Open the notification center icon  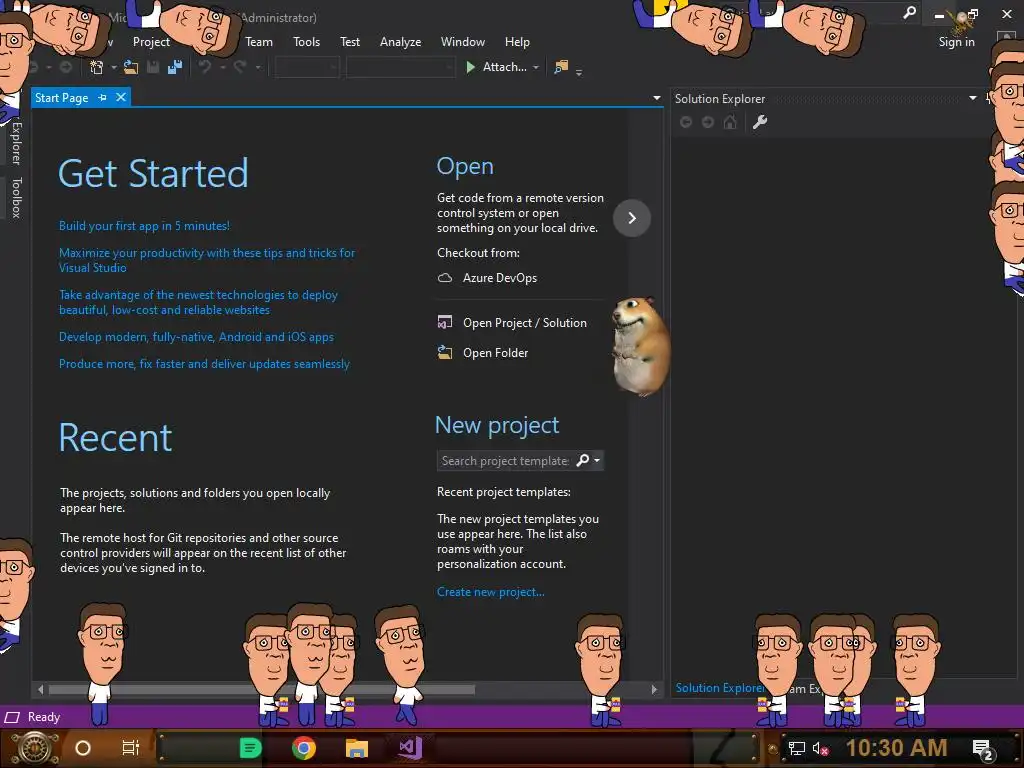983,749
